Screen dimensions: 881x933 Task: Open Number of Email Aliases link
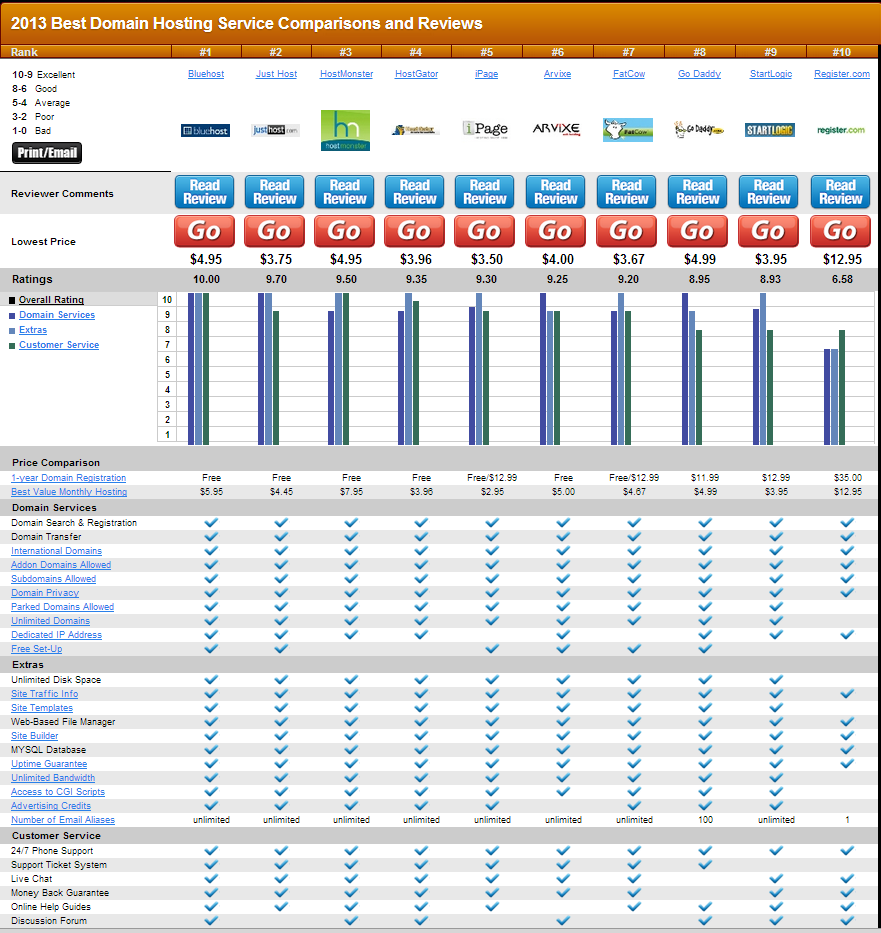(63, 820)
